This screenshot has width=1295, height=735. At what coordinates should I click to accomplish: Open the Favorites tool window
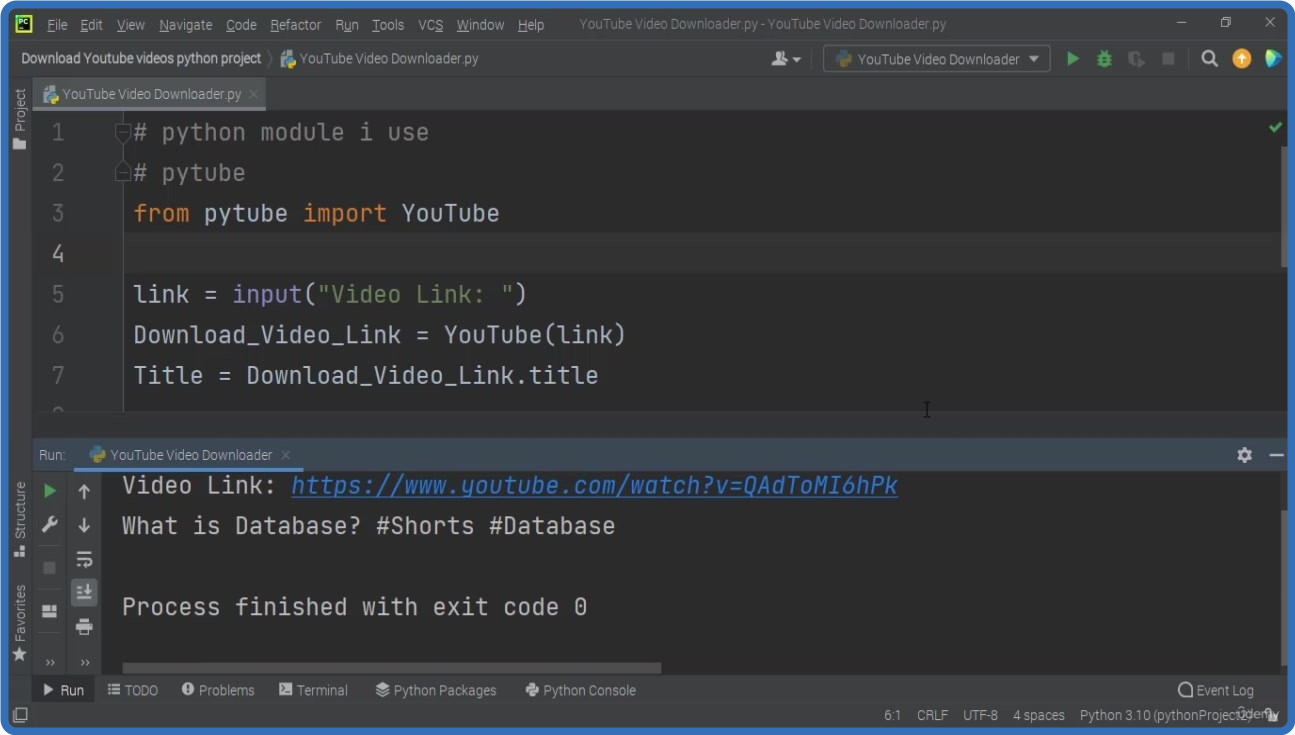[x=19, y=623]
